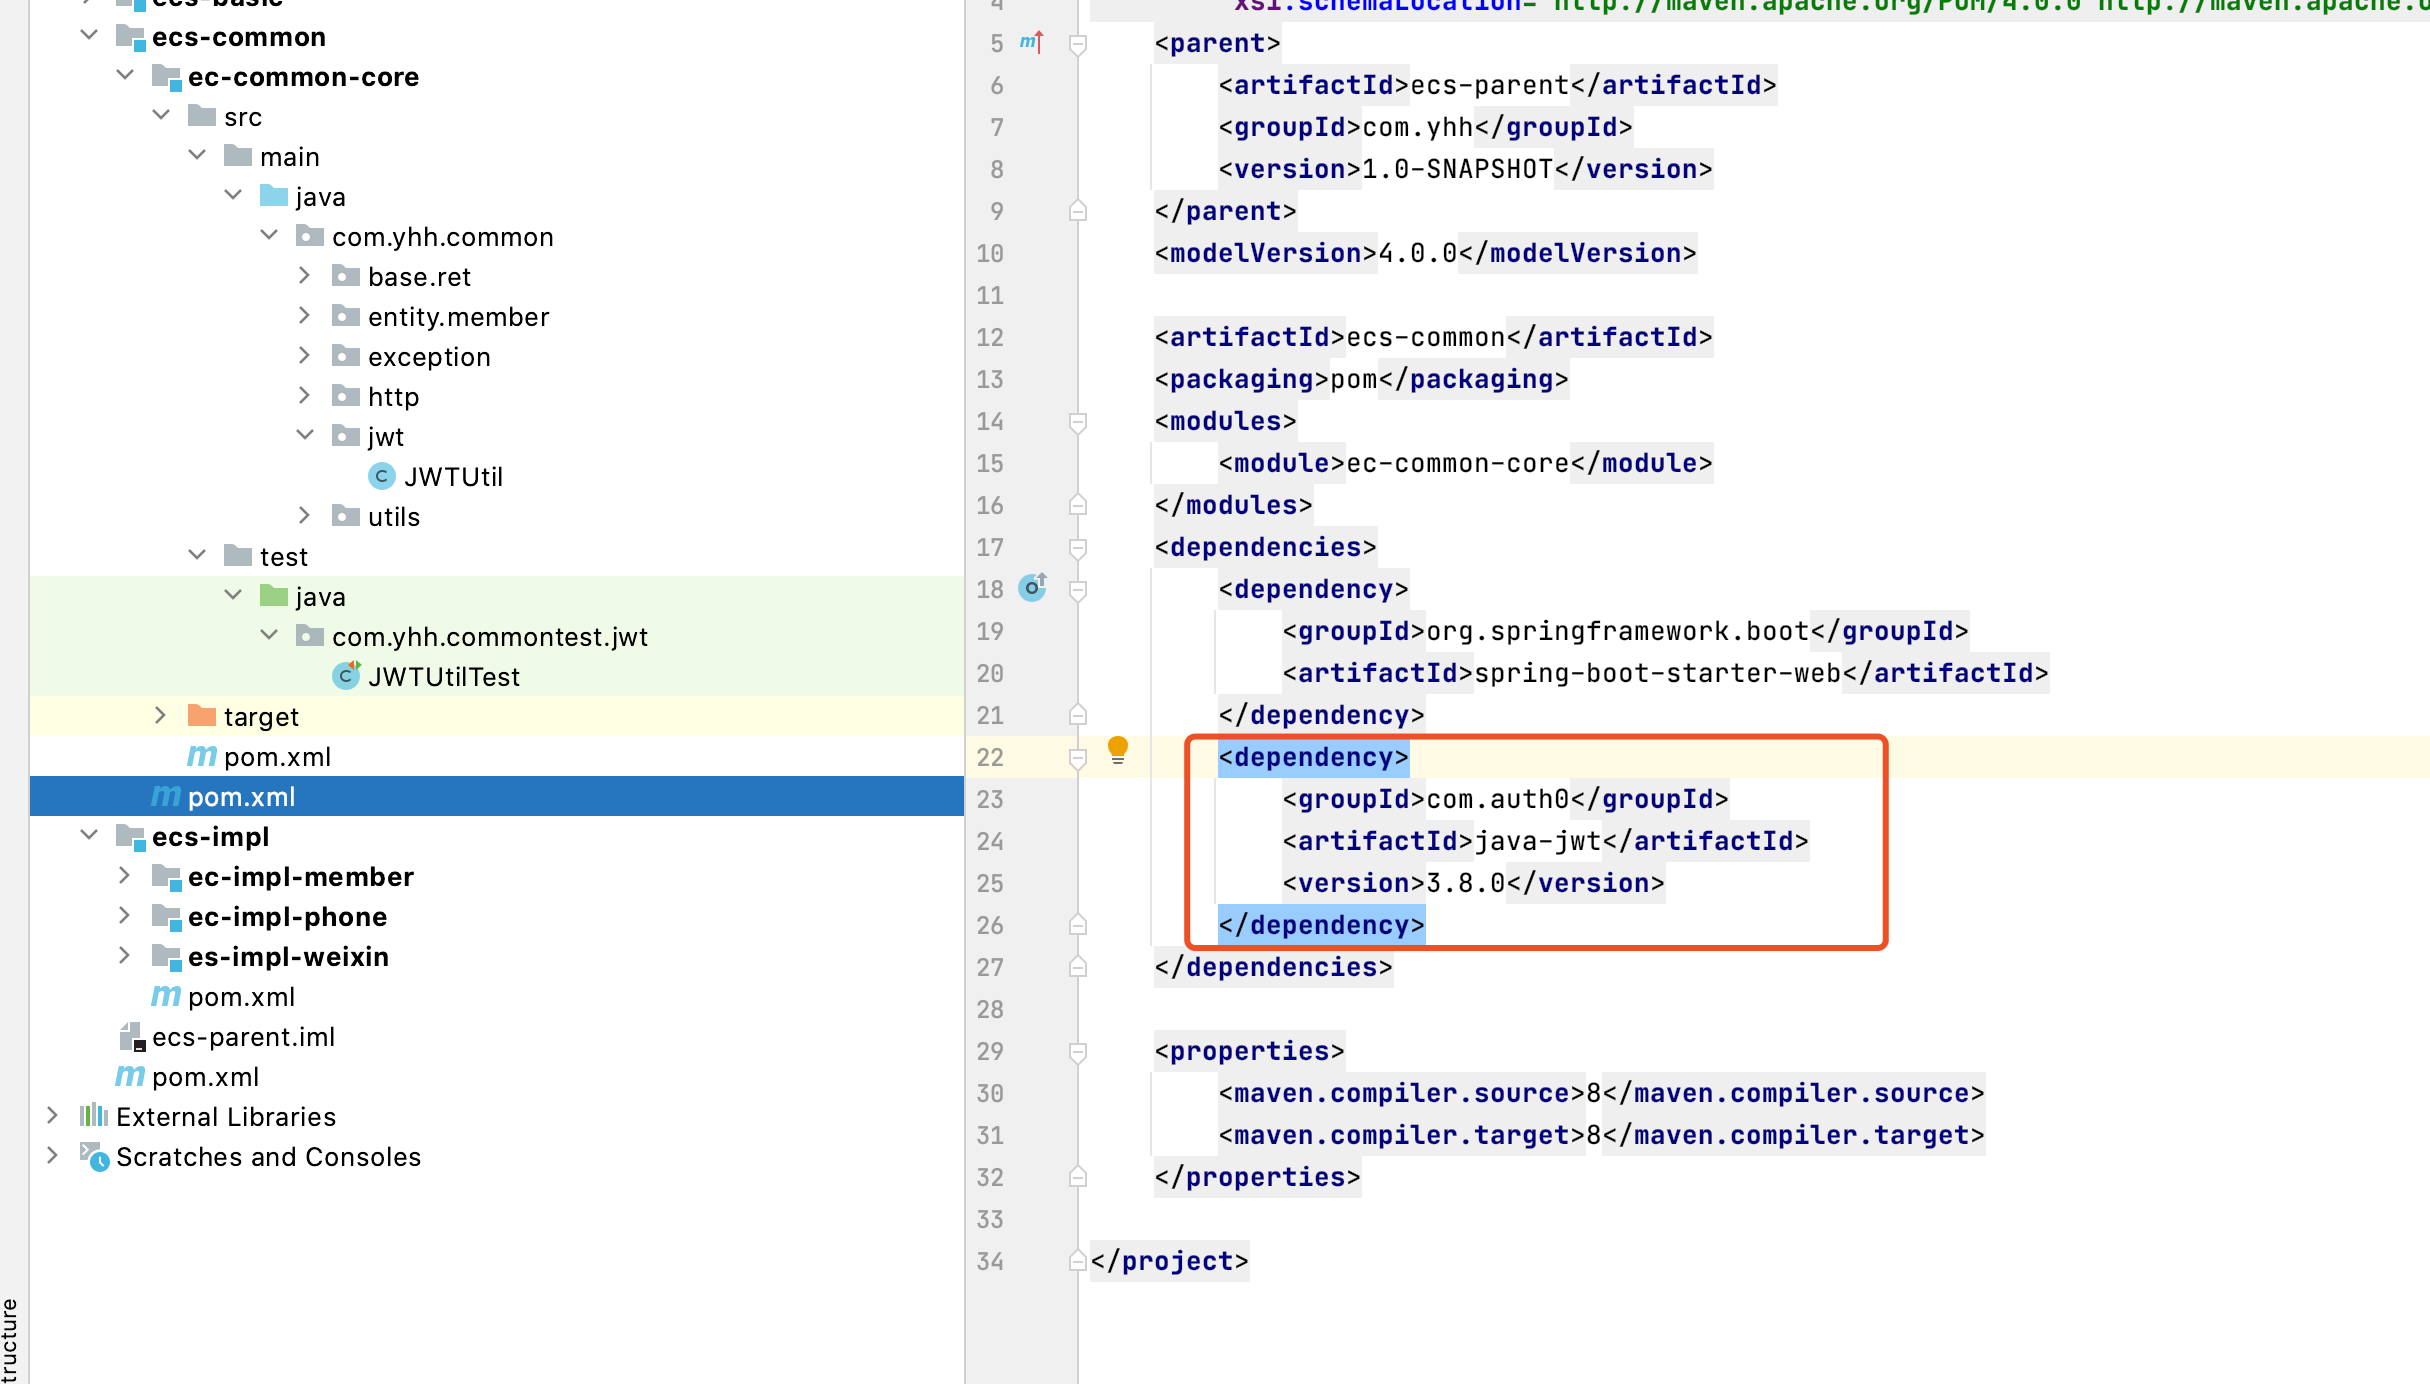Open the JWTUtil class file
The image size is (2430, 1384).
(x=452, y=477)
